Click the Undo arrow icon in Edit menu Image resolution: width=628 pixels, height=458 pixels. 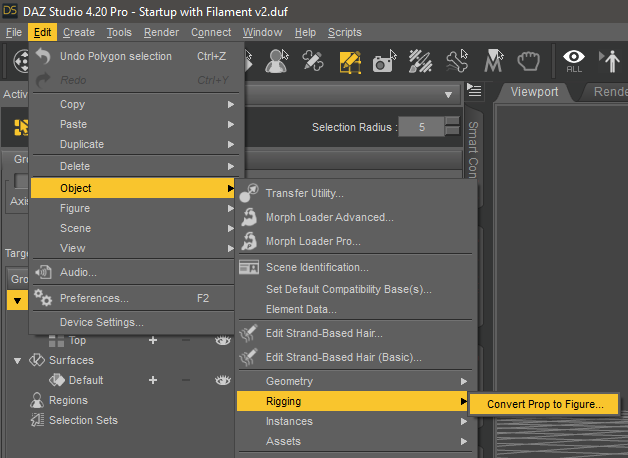pyautogui.click(x=43, y=56)
